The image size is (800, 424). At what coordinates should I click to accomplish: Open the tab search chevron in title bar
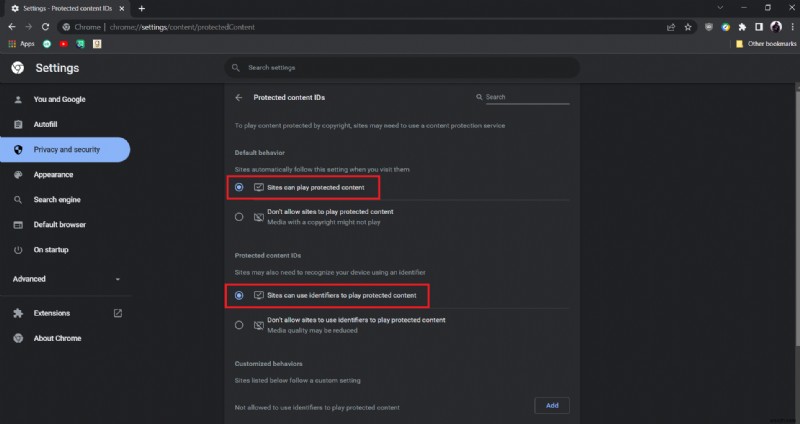point(720,8)
